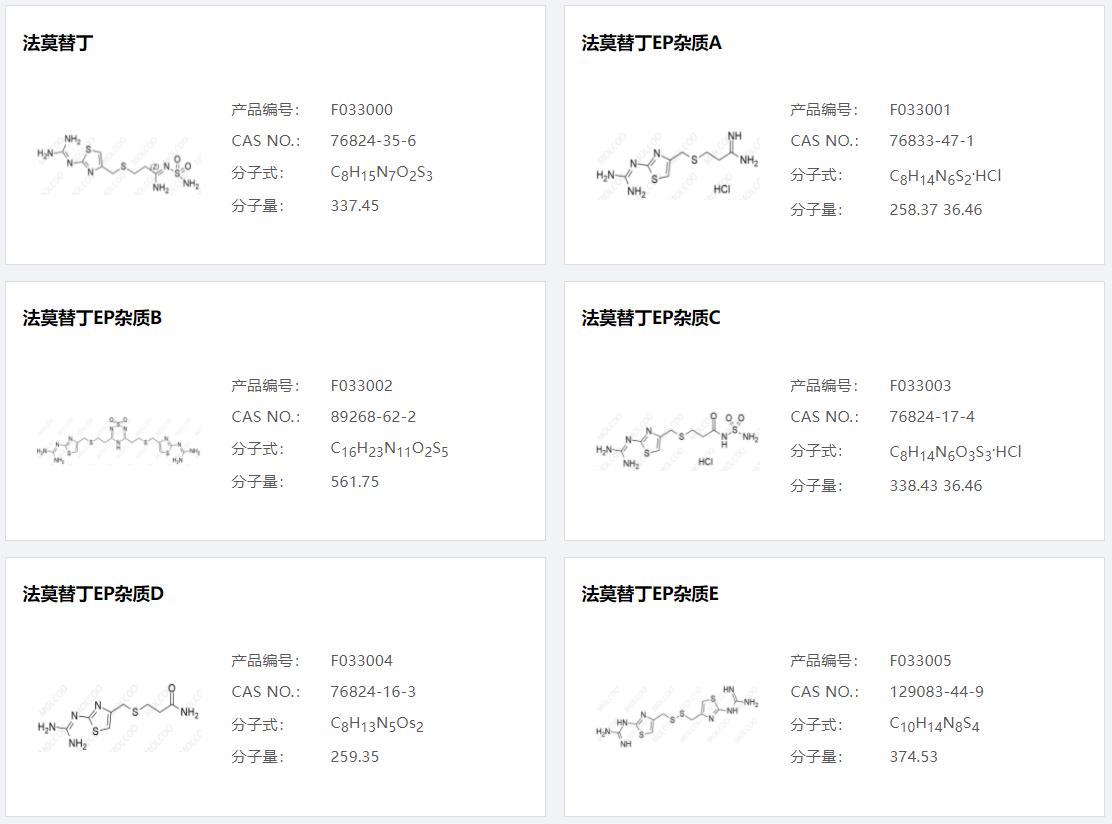Click molecular weight value 337.45

pos(355,206)
